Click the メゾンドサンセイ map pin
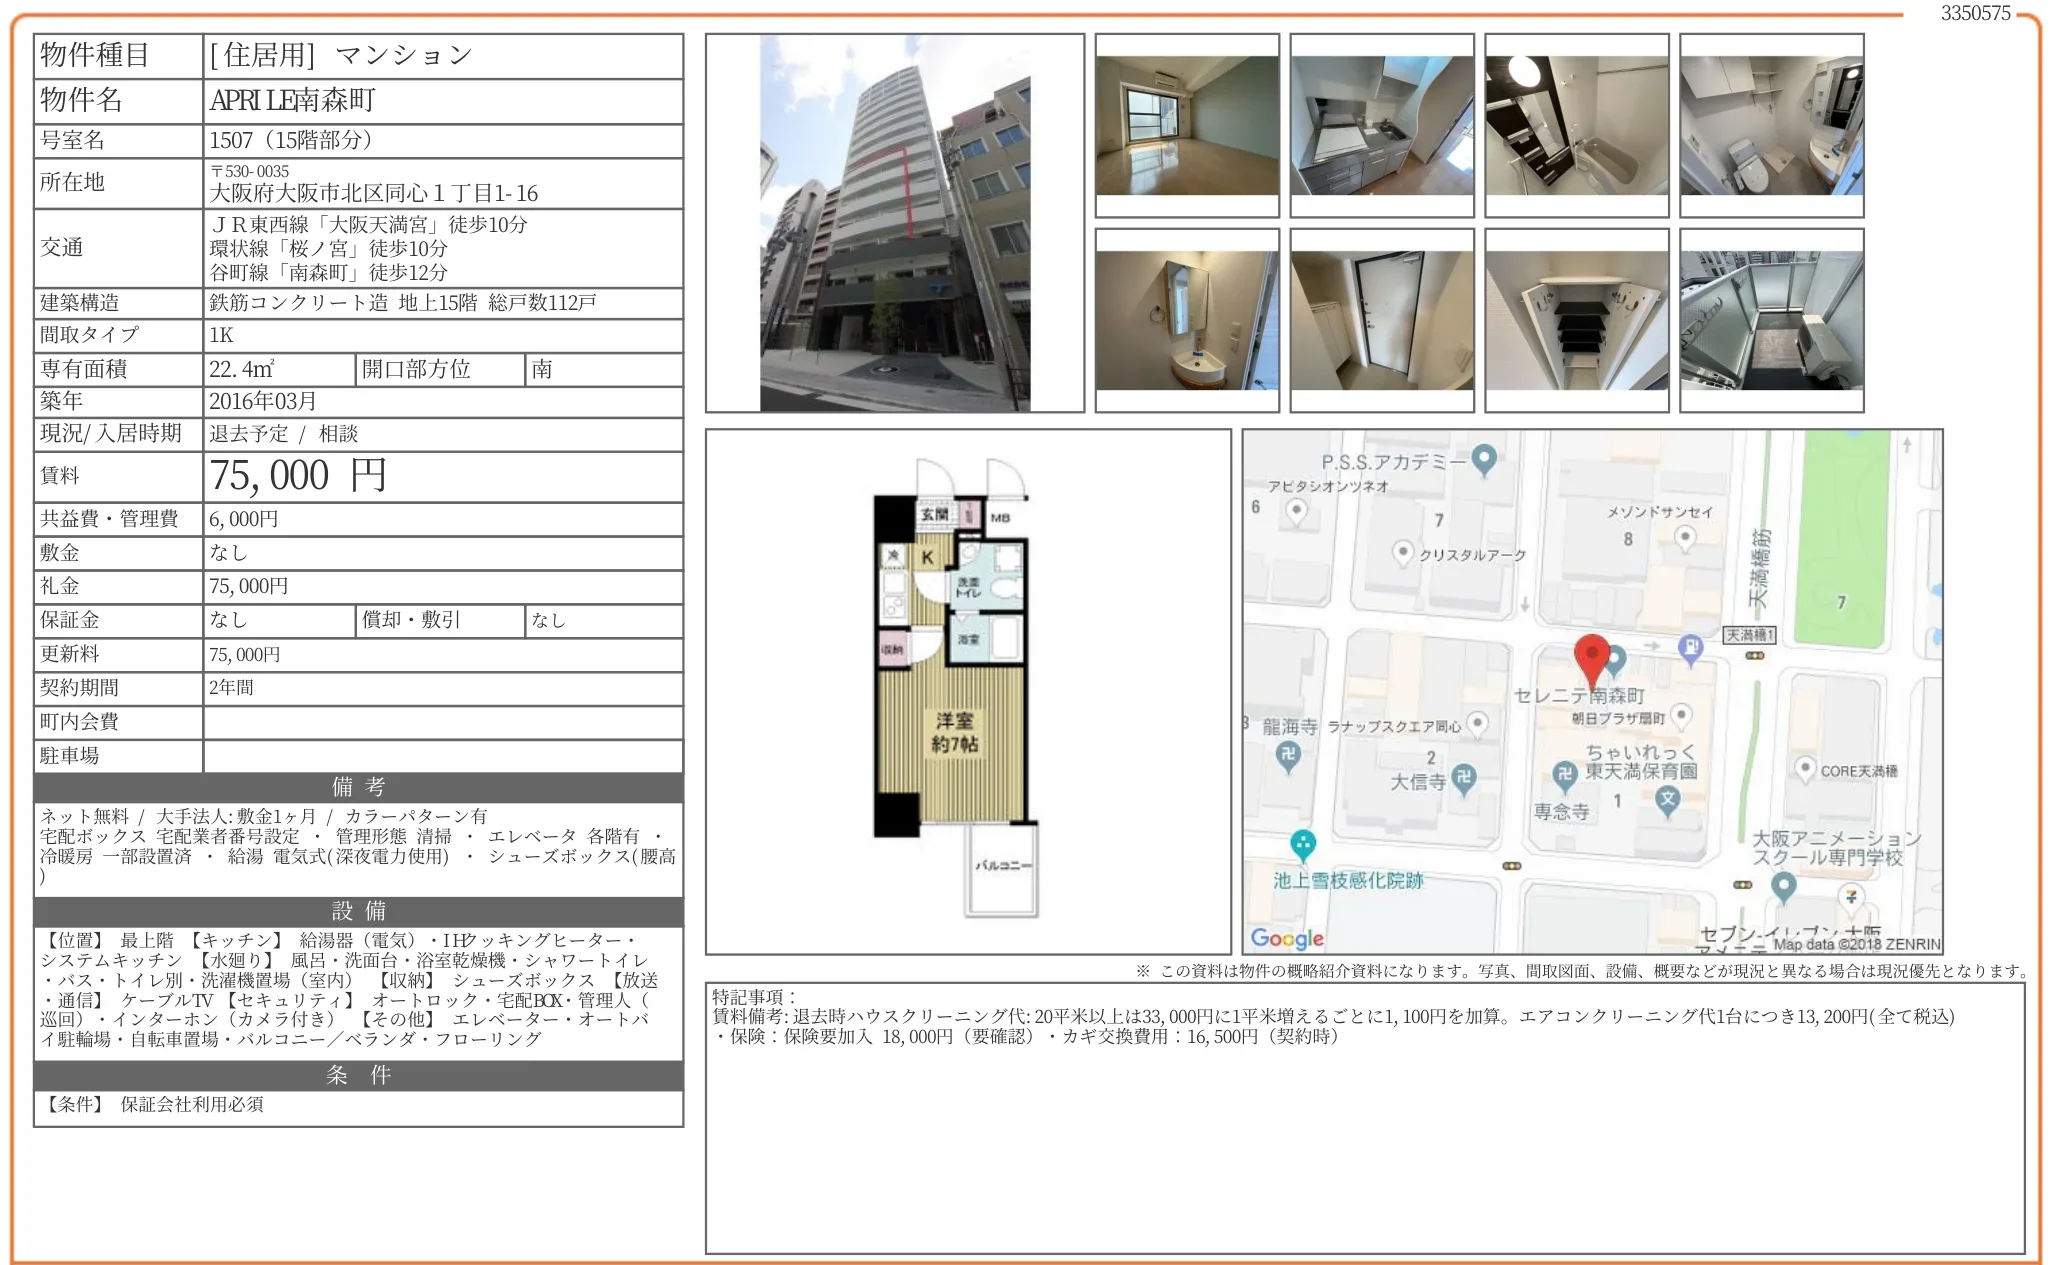The width and height of the screenshot is (2056, 1265). (x=1683, y=536)
